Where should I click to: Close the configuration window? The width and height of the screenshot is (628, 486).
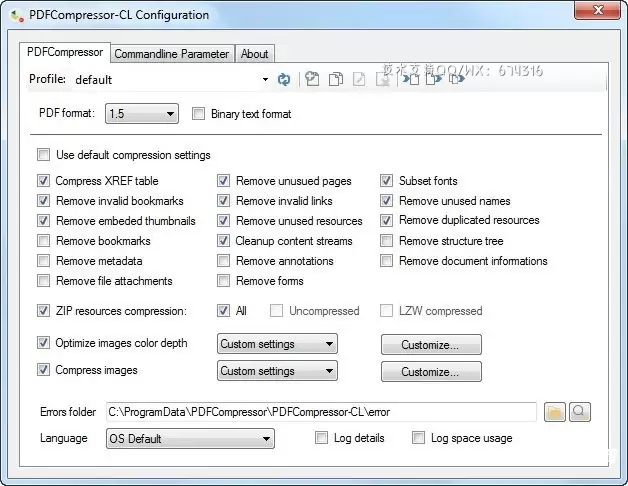(x=598, y=10)
